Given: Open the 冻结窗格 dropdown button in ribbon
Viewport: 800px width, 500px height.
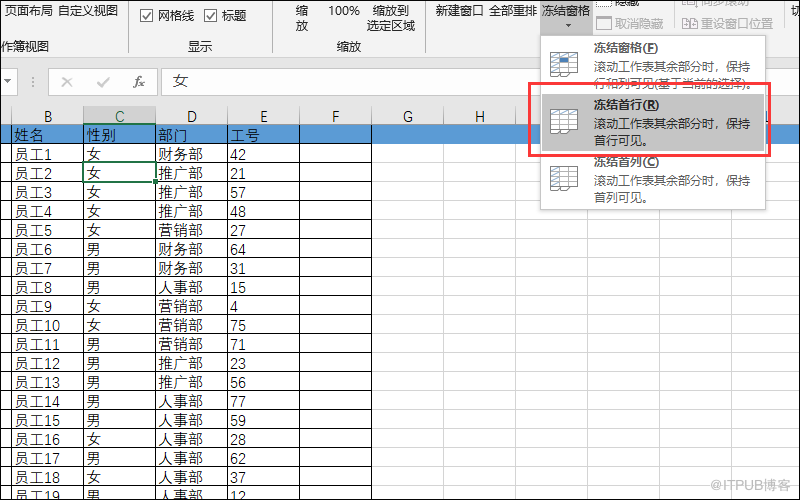Looking at the screenshot, I should tap(566, 16).
